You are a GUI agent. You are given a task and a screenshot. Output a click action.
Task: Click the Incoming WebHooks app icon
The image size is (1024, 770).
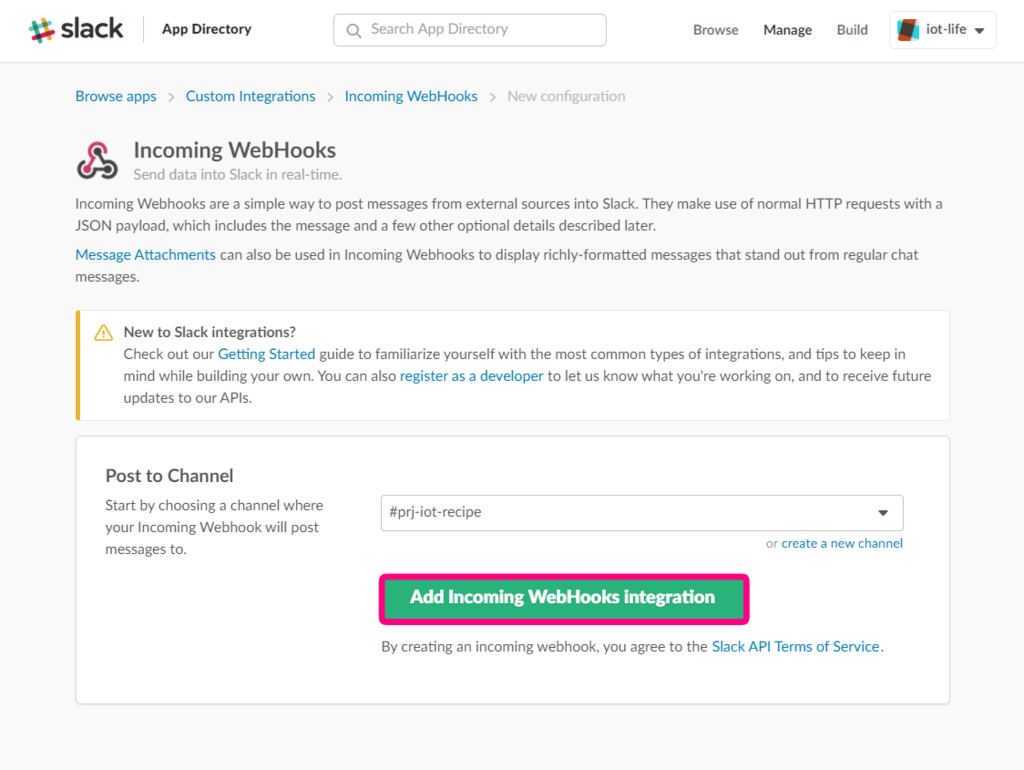tap(97, 161)
